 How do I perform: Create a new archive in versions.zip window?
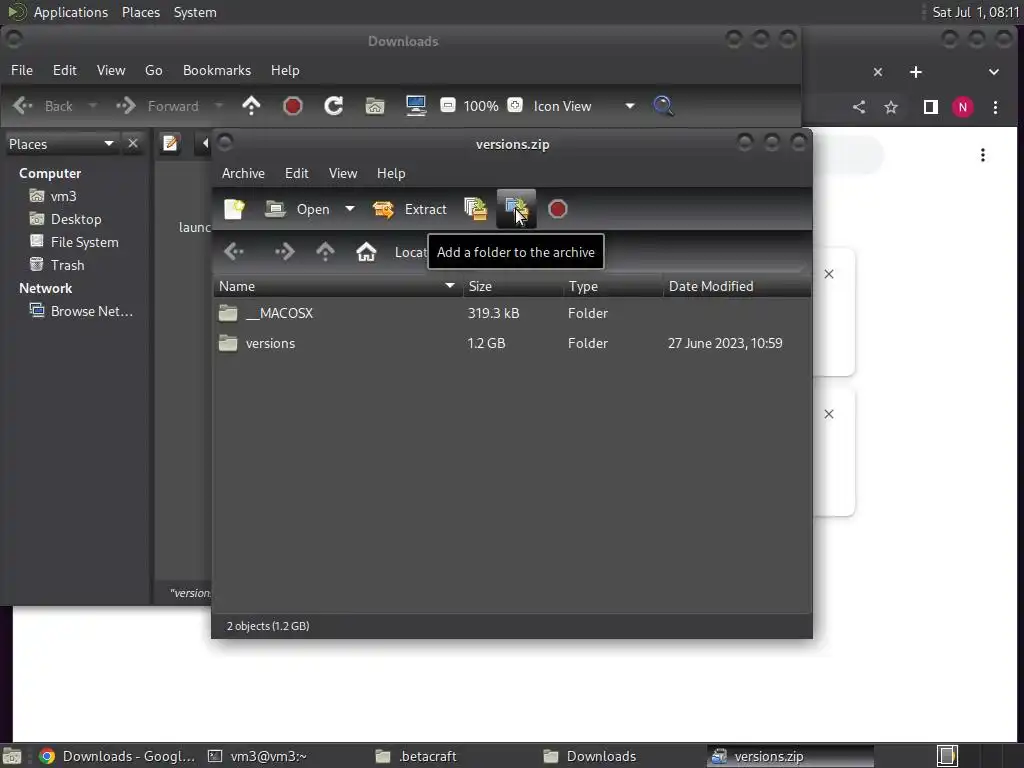(x=234, y=209)
